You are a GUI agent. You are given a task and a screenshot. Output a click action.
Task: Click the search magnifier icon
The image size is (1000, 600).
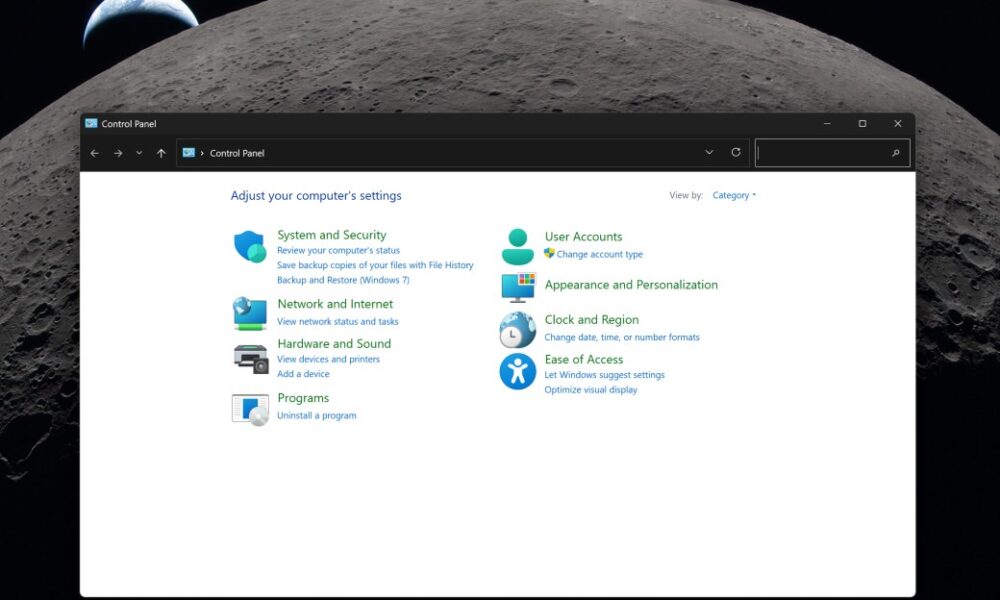coord(895,153)
